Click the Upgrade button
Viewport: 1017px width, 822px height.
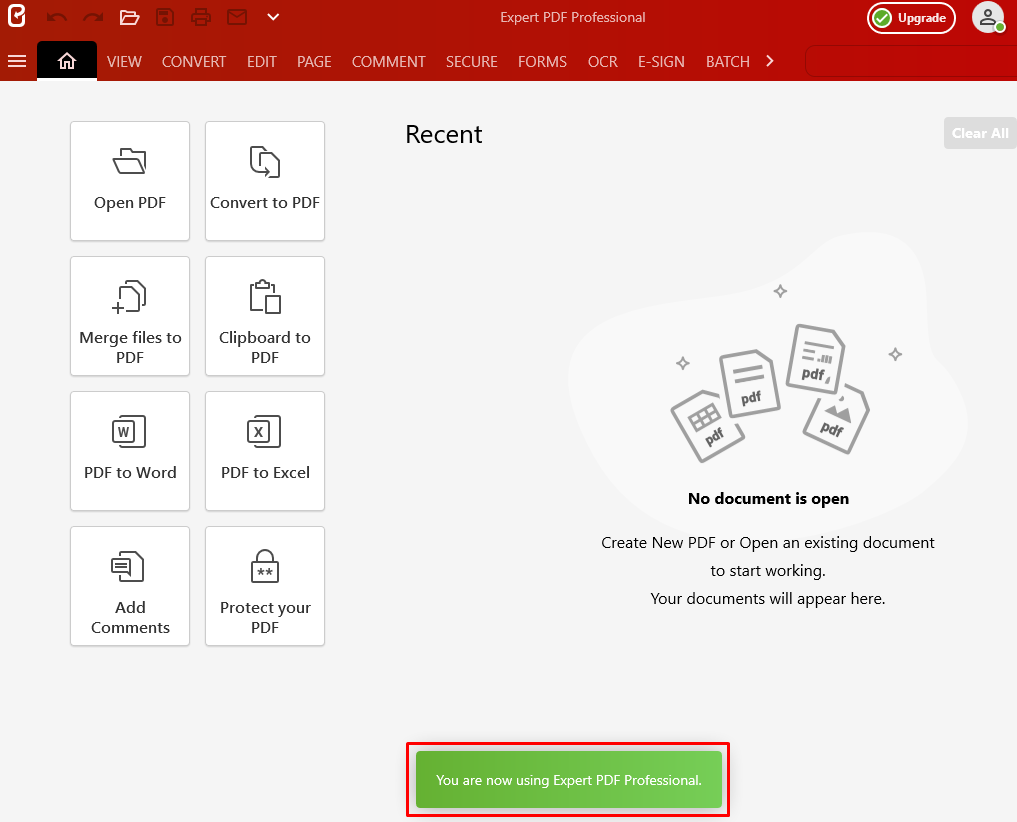[x=911, y=18]
